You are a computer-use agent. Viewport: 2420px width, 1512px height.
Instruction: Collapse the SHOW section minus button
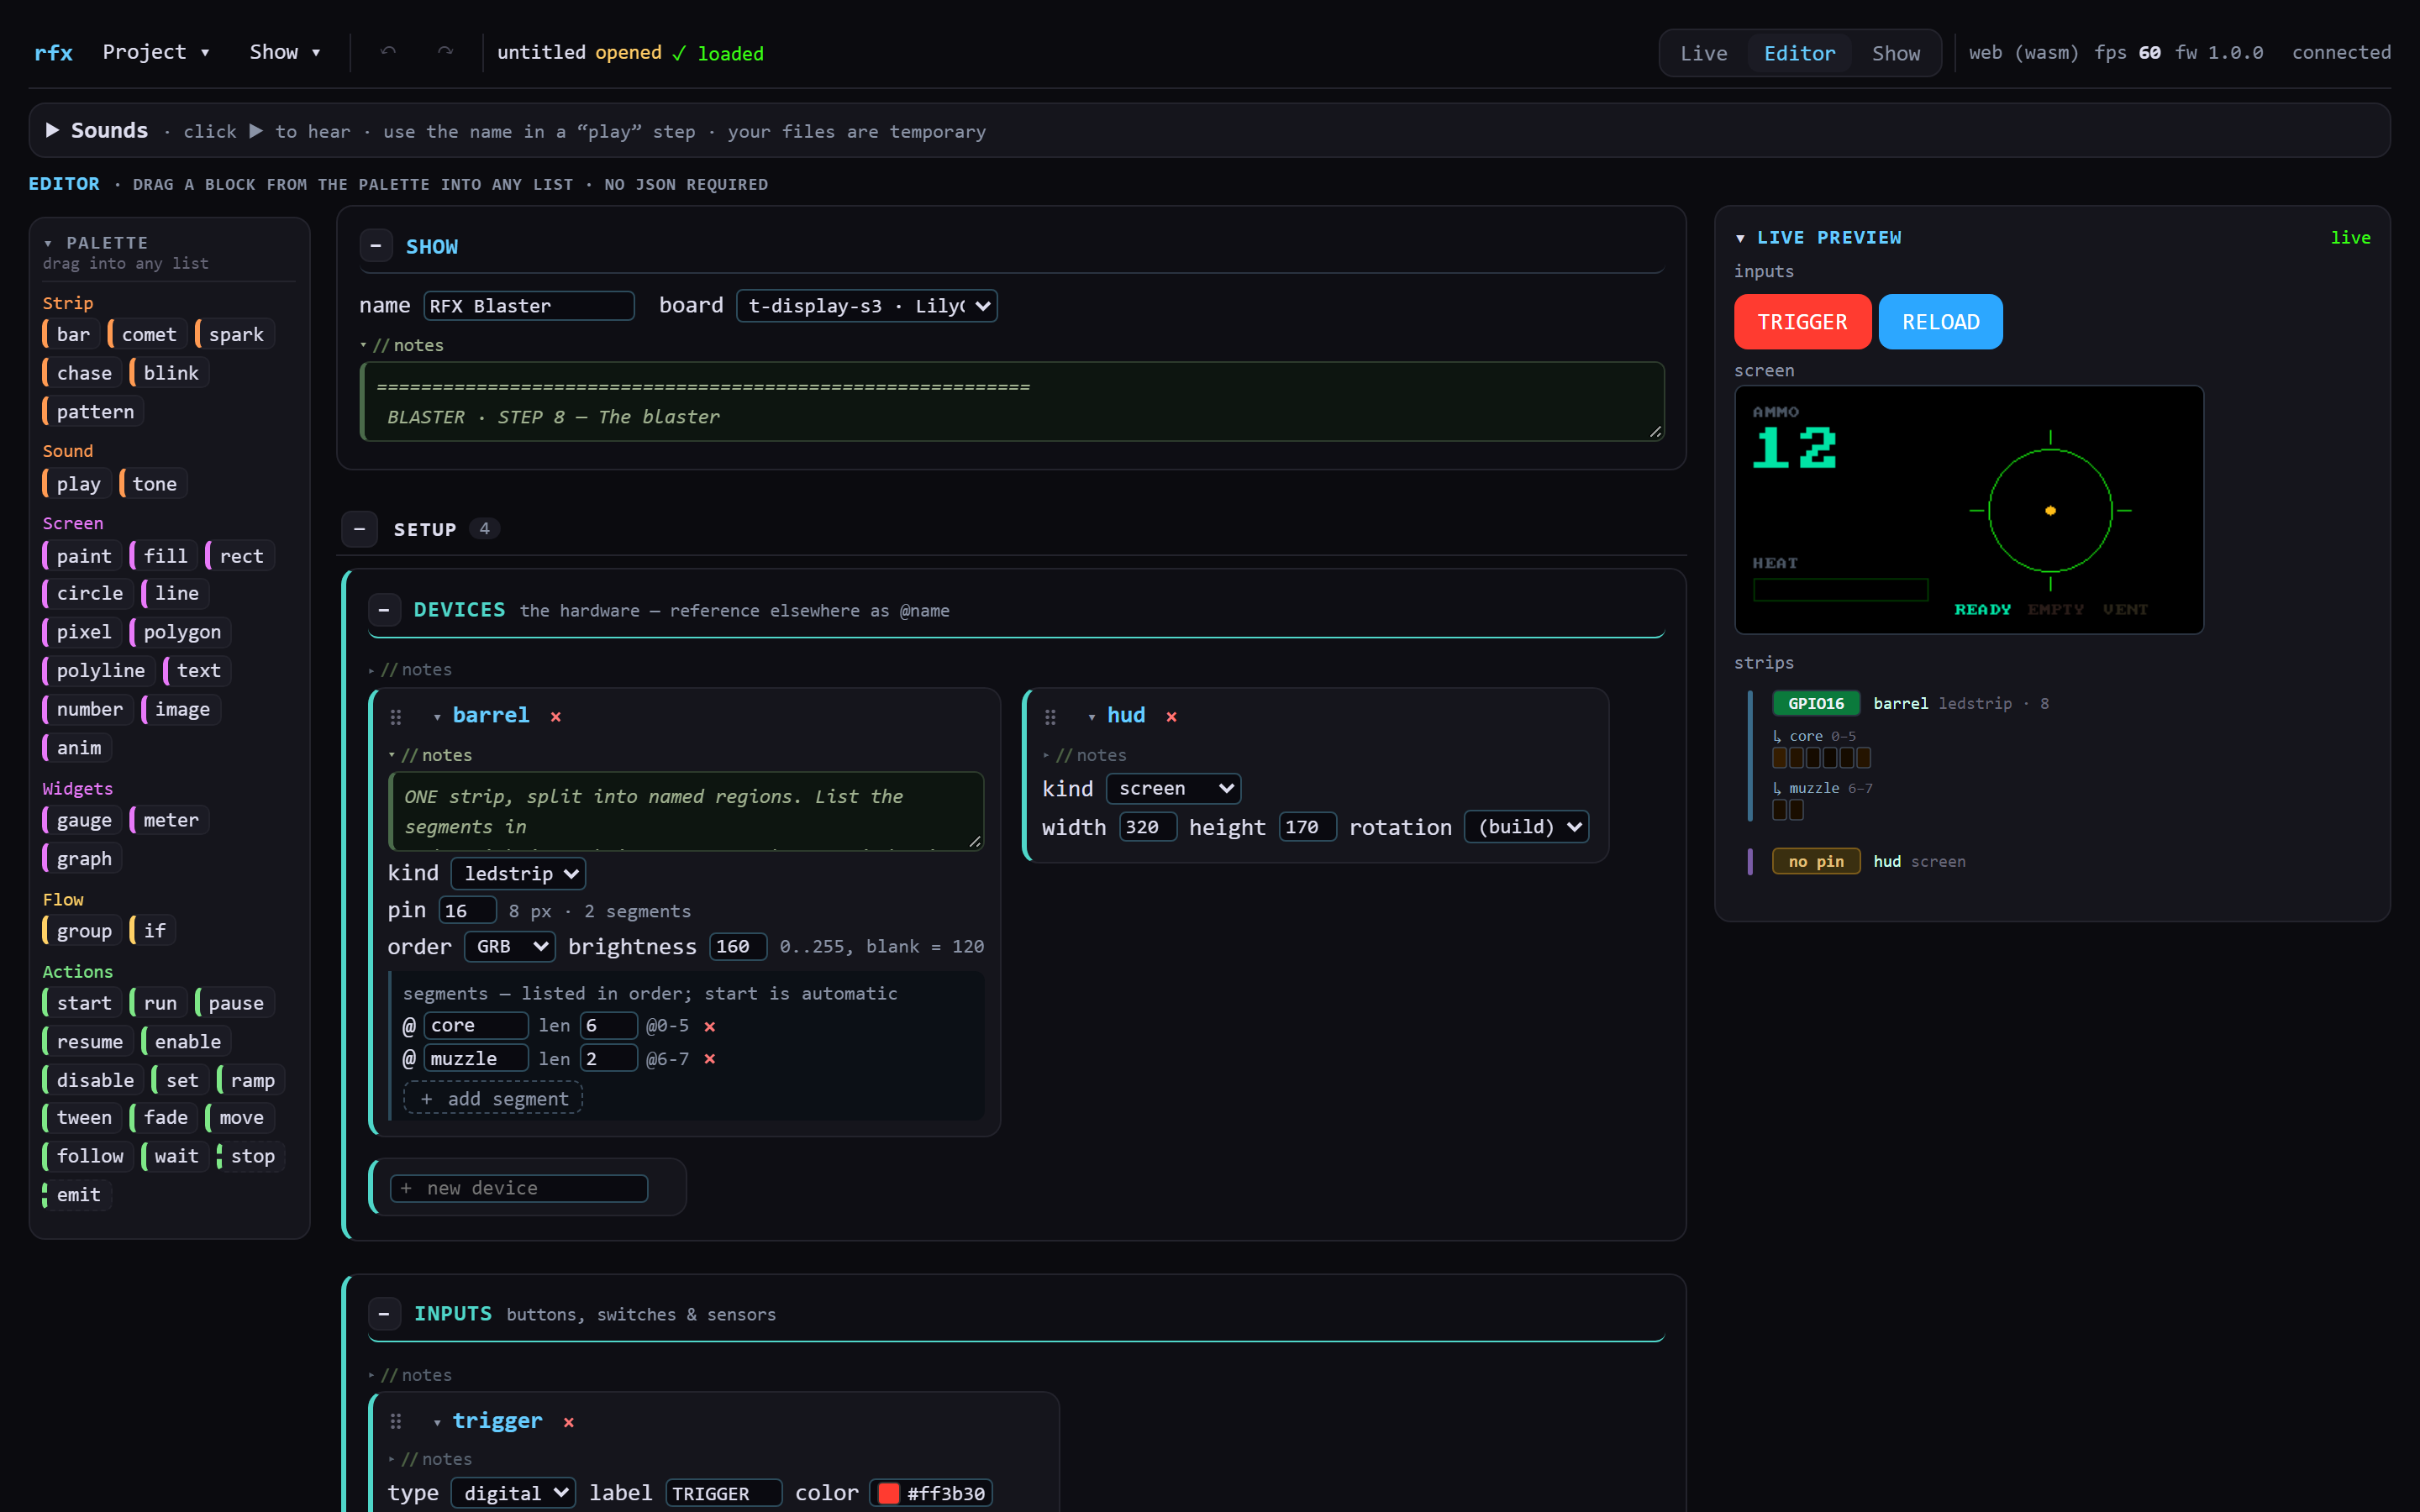coord(376,246)
